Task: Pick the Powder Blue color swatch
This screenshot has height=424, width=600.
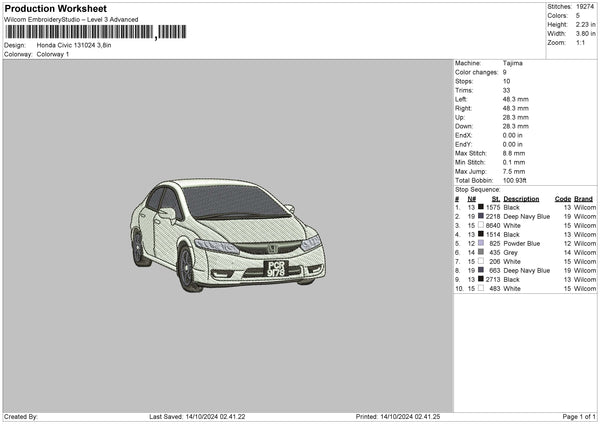Action: coord(481,243)
